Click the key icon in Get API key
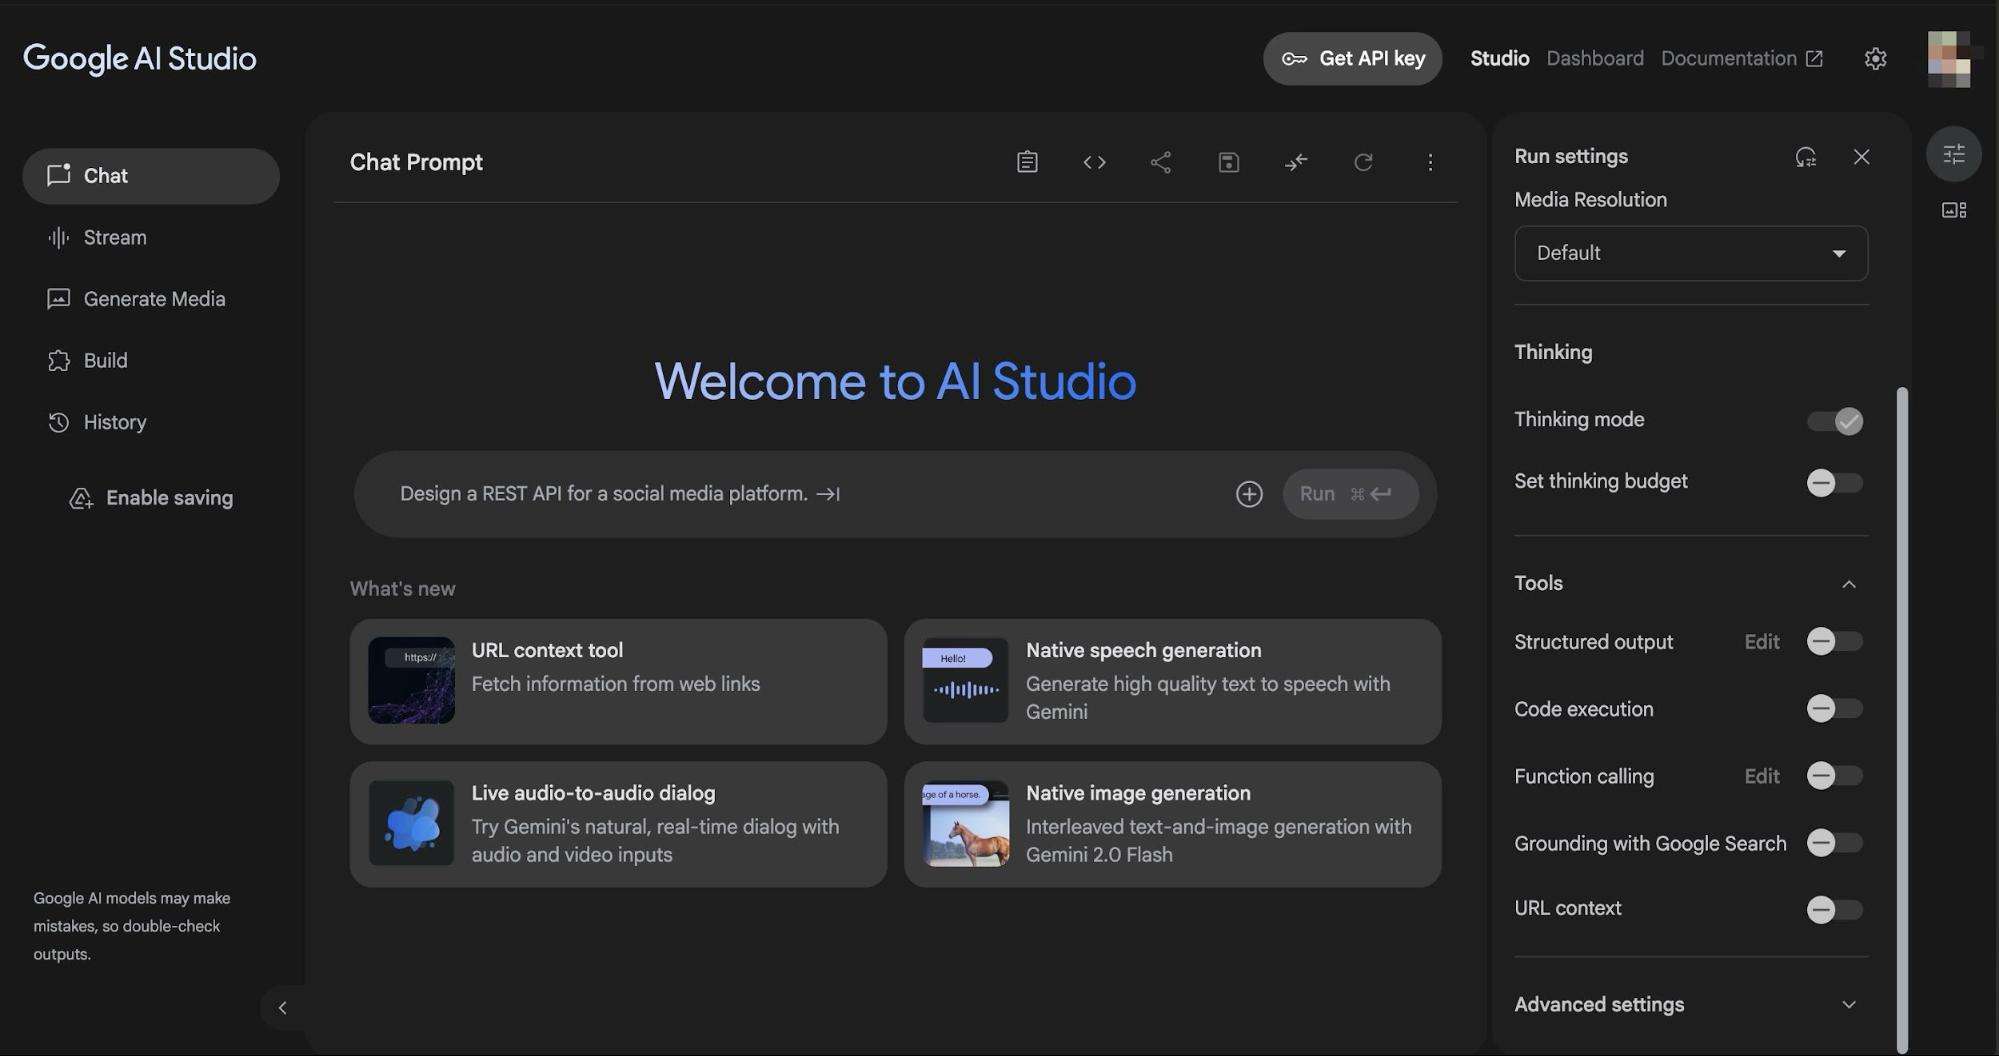The image size is (1999, 1056). coord(1294,59)
